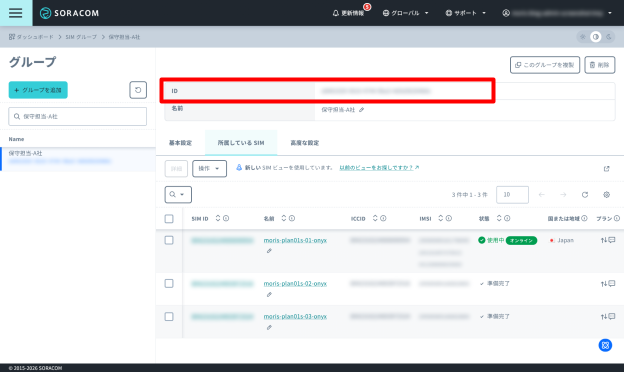Open the 更新情報 notifications bell
624x372 pixels.
pos(348,13)
